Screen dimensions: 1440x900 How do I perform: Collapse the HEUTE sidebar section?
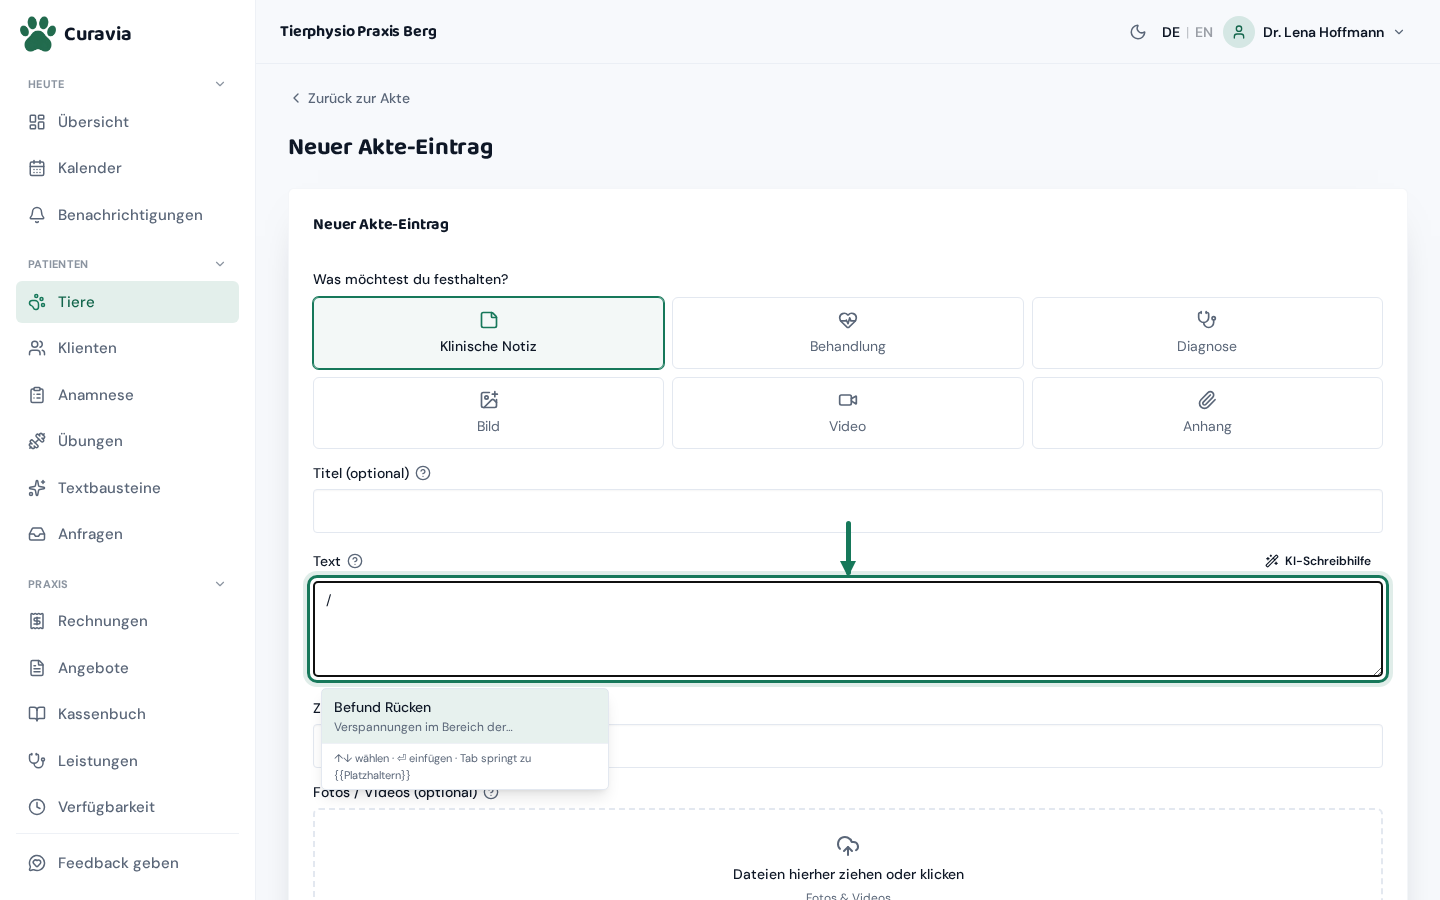pyautogui.click(x=220, y=84)
